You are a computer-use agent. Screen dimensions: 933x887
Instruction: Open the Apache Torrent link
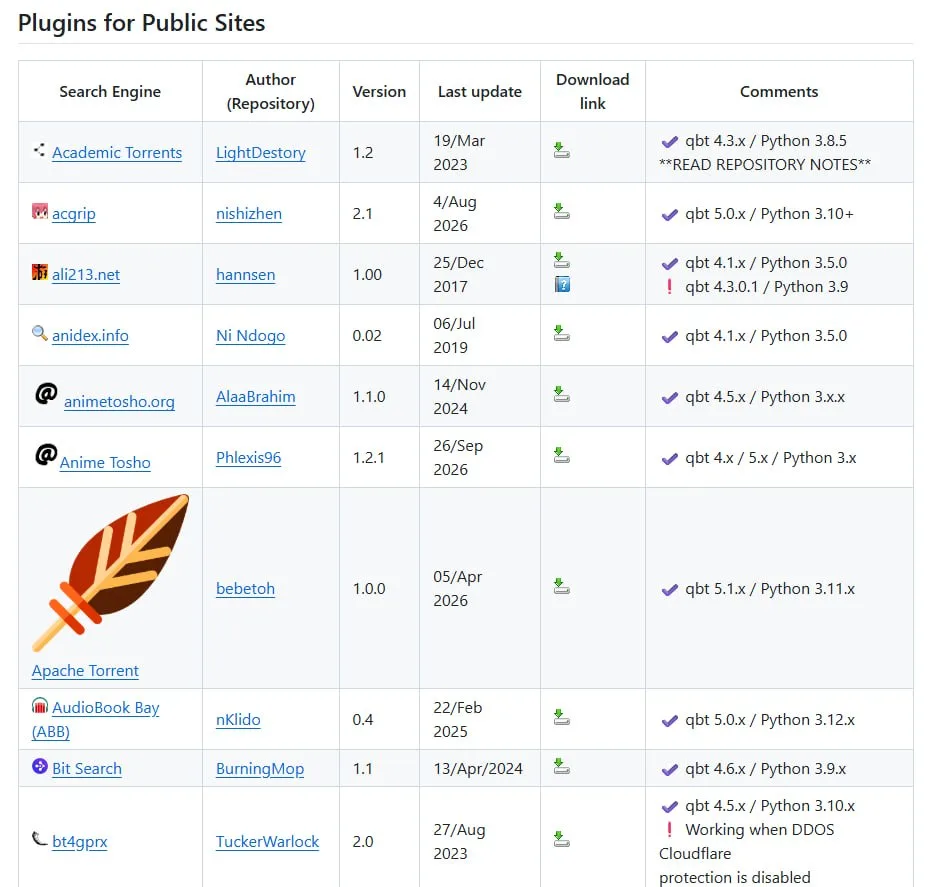coord(85,671)
